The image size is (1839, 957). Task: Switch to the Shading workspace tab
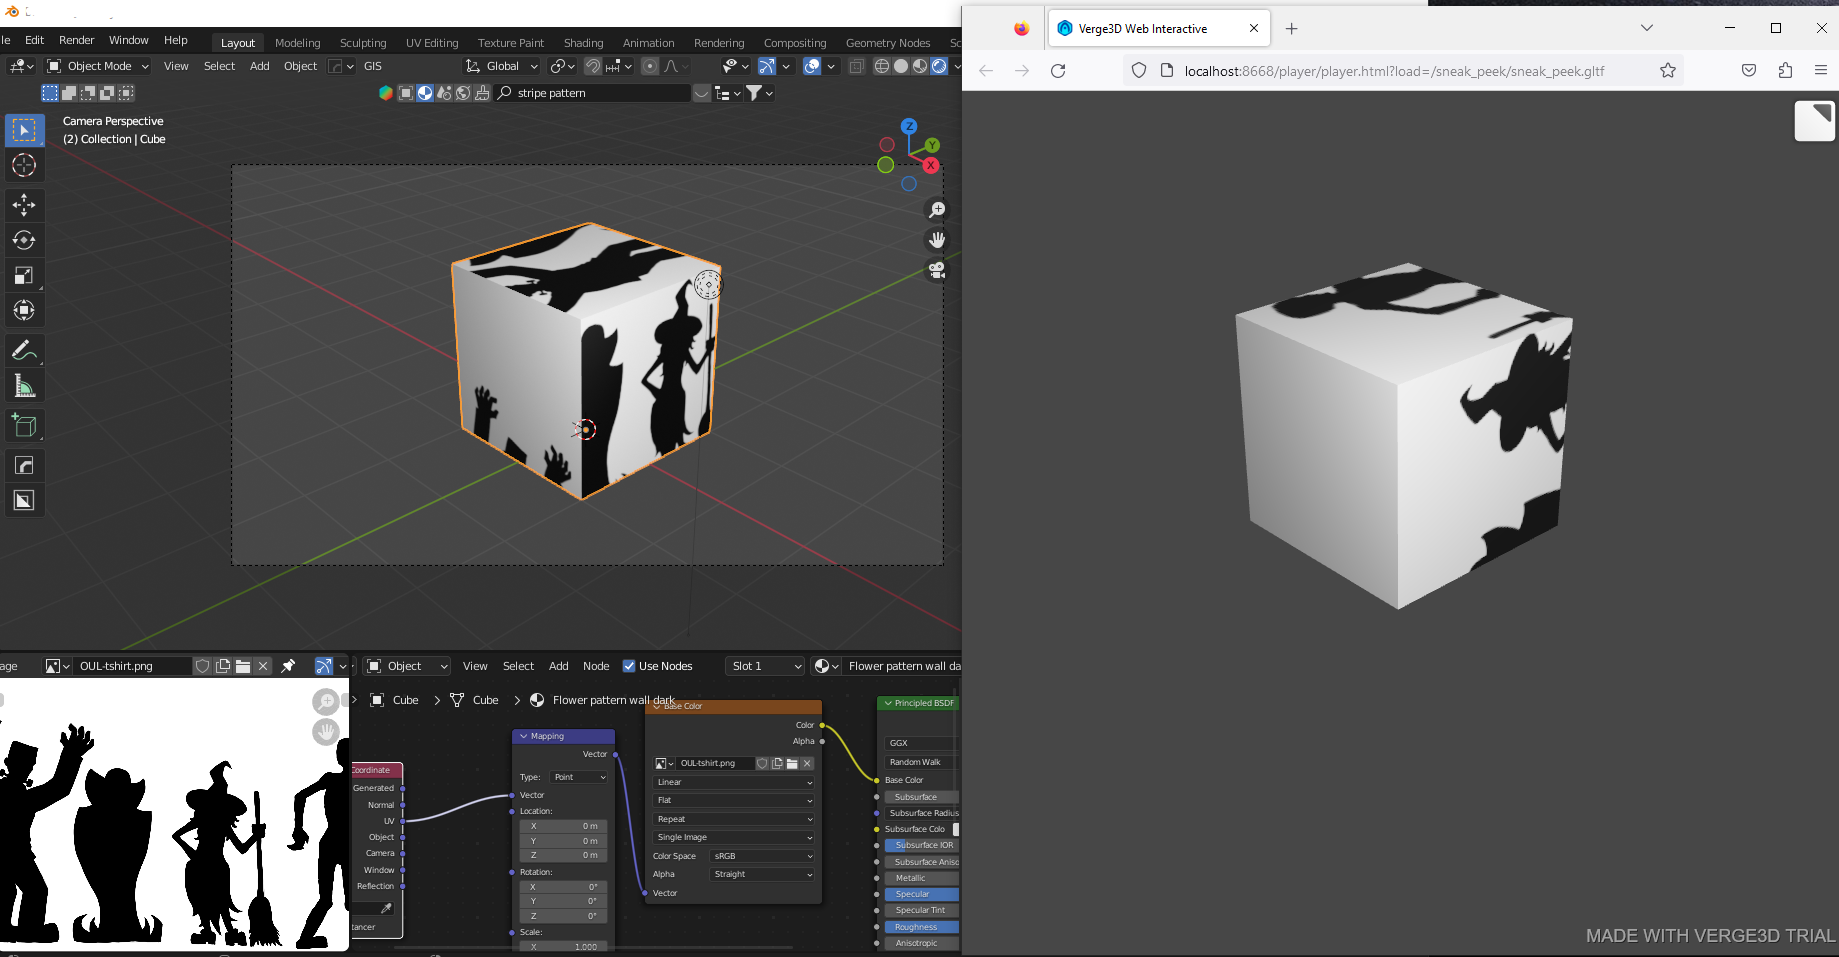[x=583, y=43]
